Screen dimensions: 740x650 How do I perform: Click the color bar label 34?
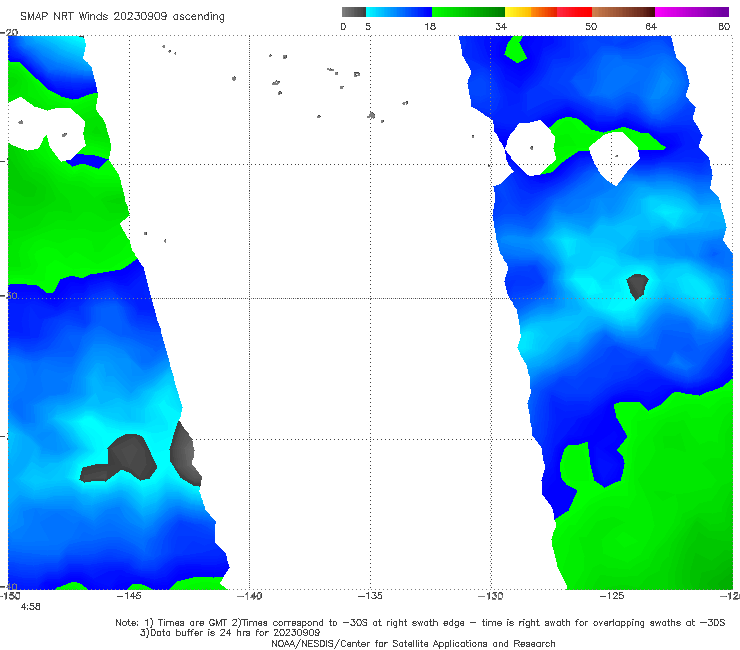(x=501, y=27)
